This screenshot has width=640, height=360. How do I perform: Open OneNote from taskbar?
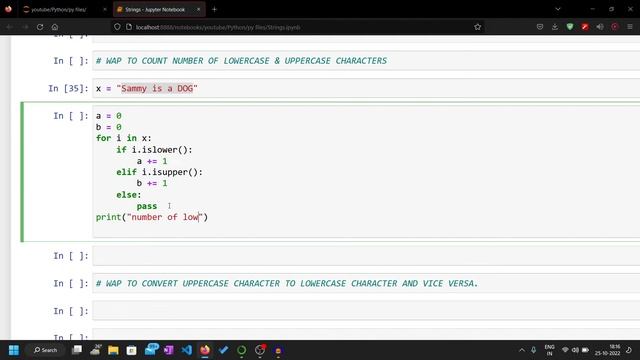tap(168, 350)
